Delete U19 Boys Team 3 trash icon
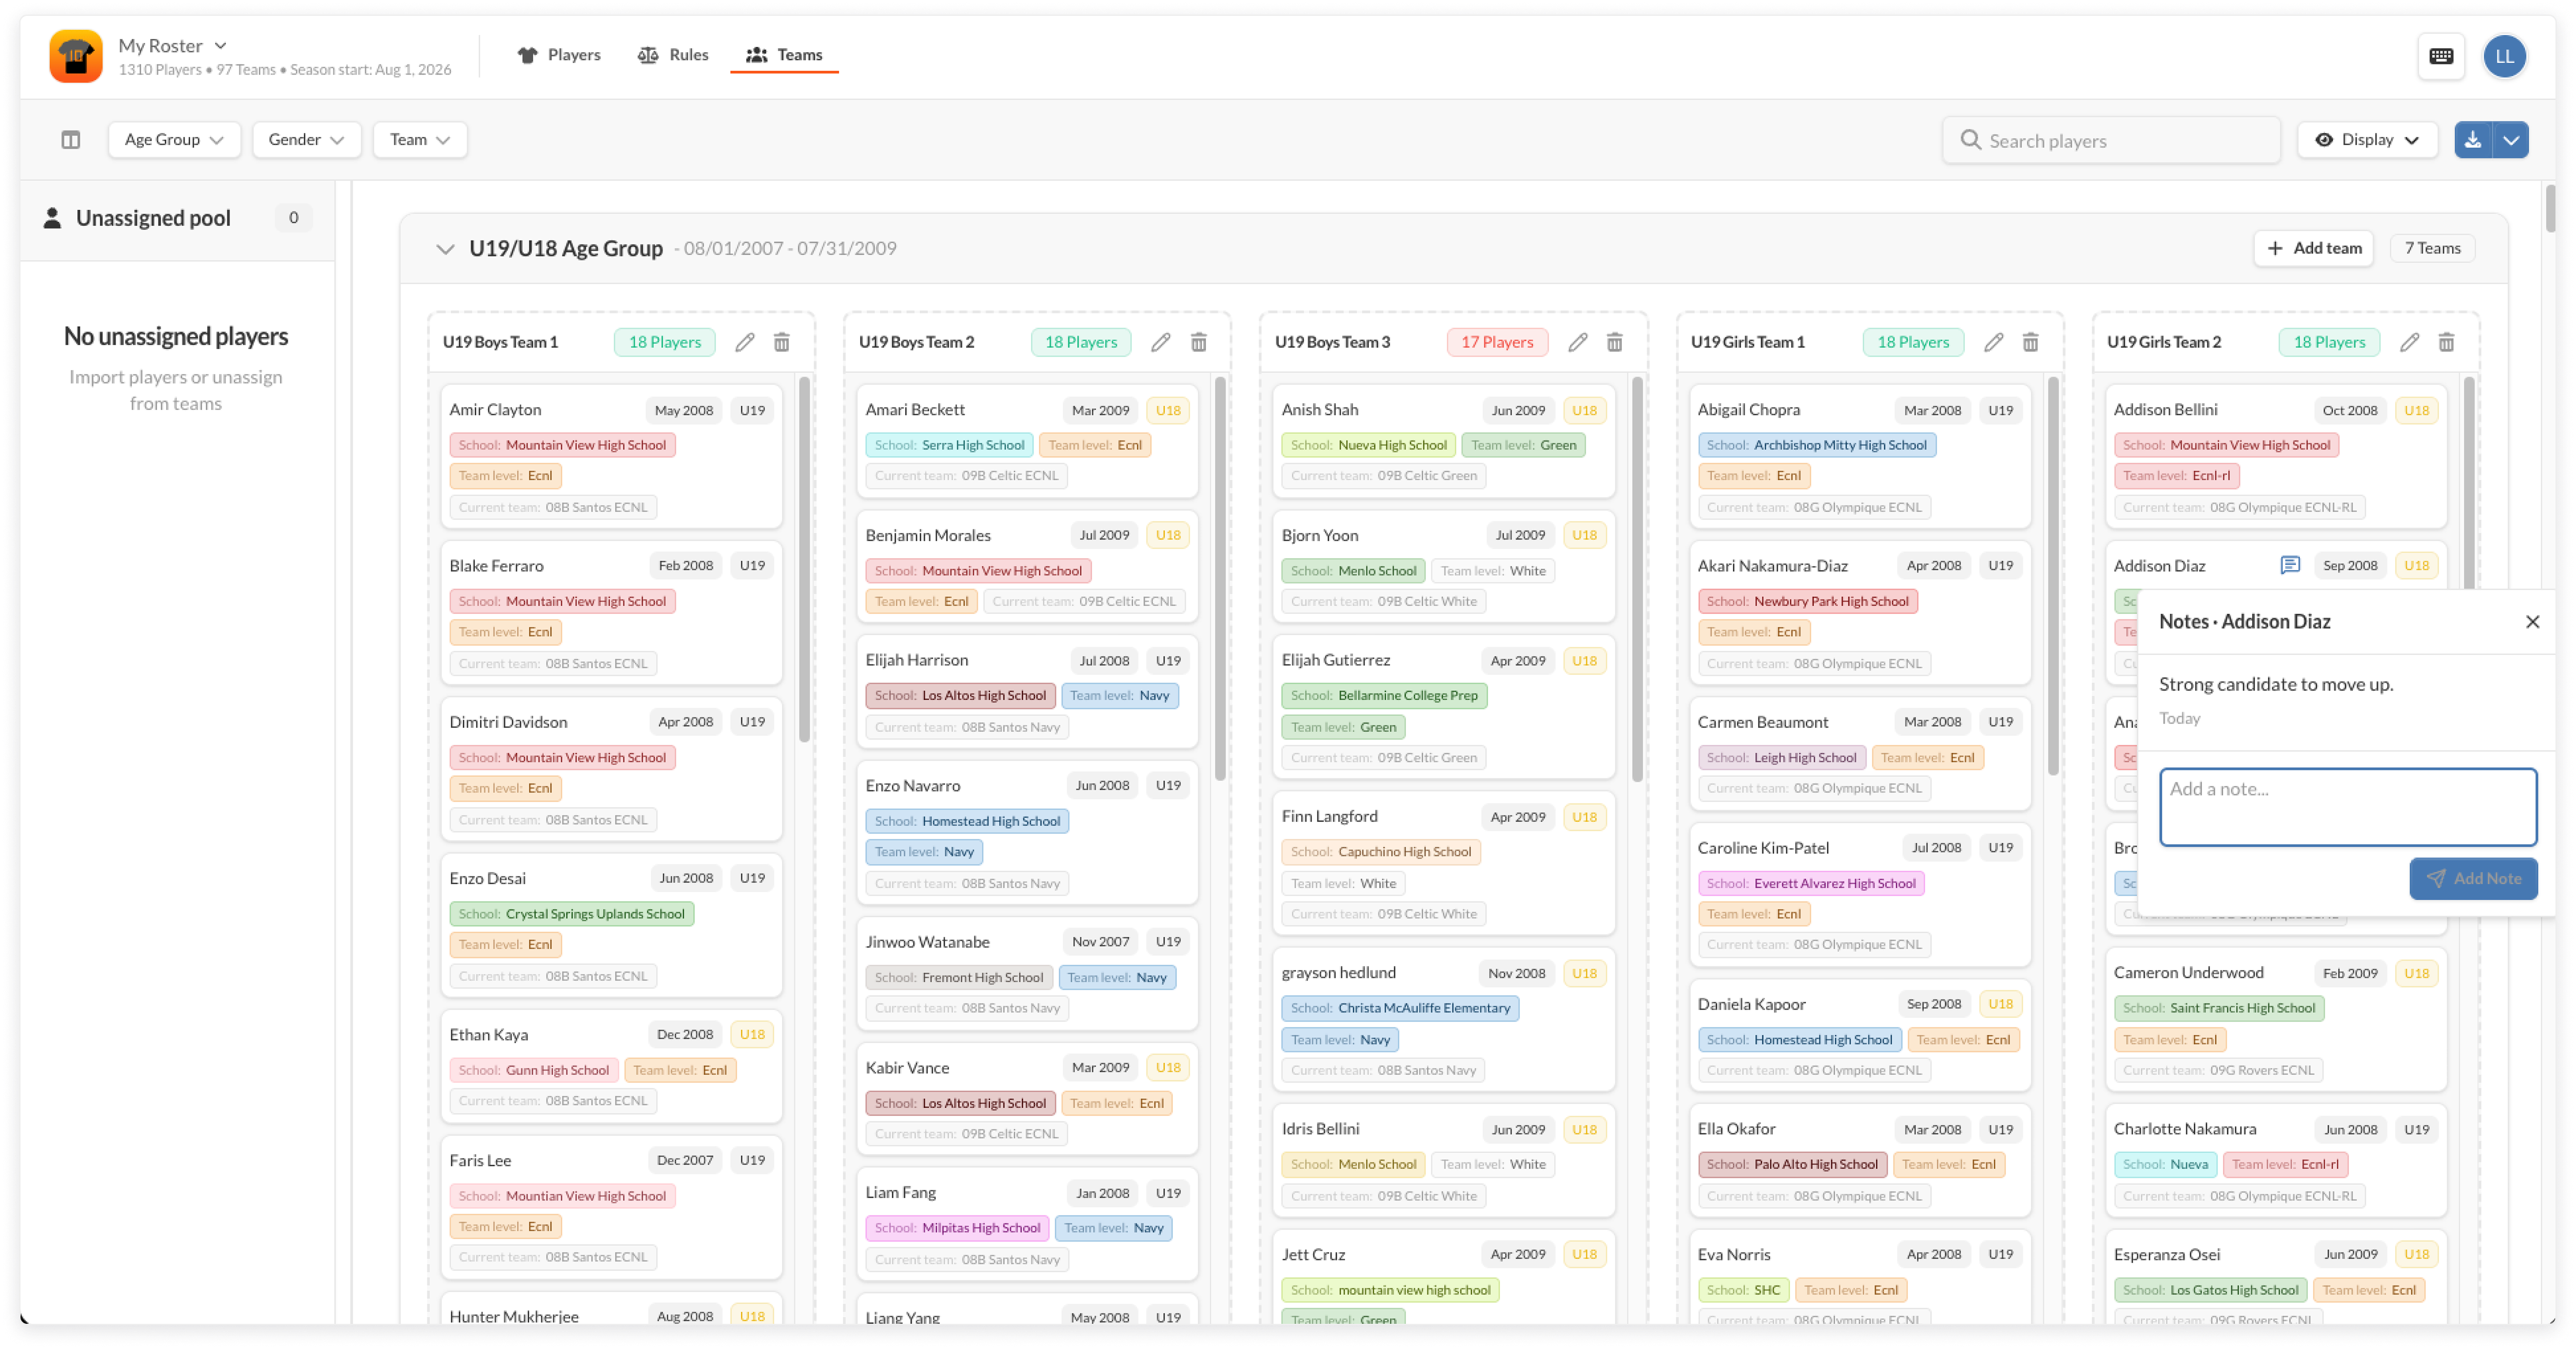This screenshot has height=1349, width=2576. click(x=1615, y=342)
